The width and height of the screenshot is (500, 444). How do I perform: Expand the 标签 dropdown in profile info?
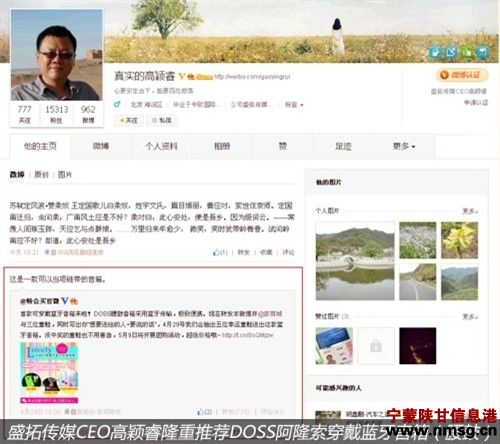[294, 105]
